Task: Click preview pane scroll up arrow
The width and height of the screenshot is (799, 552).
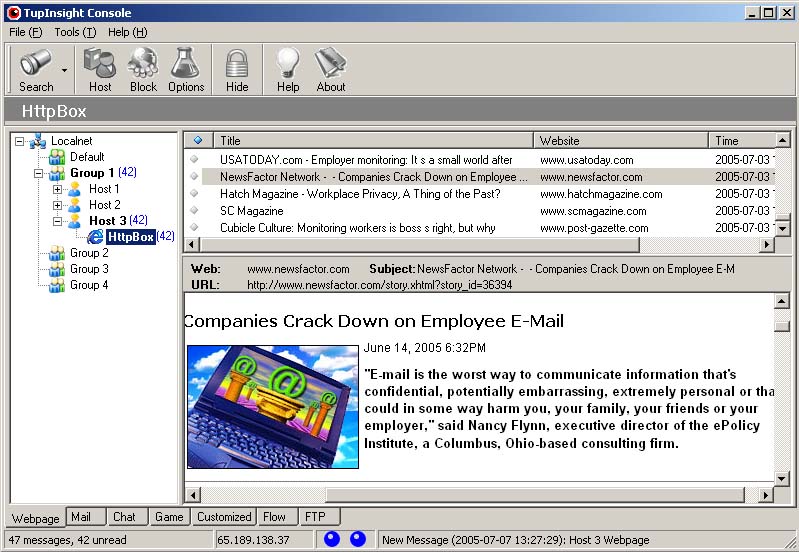Action: [x=782, y=301]
